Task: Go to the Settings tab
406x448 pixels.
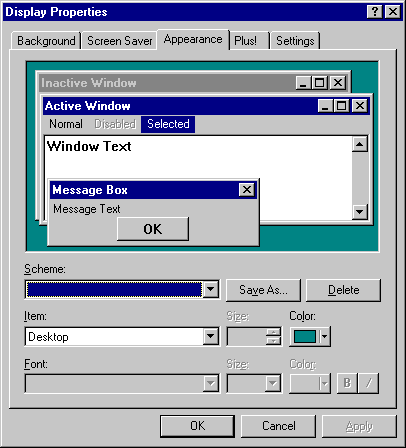Action: [295, 41]
